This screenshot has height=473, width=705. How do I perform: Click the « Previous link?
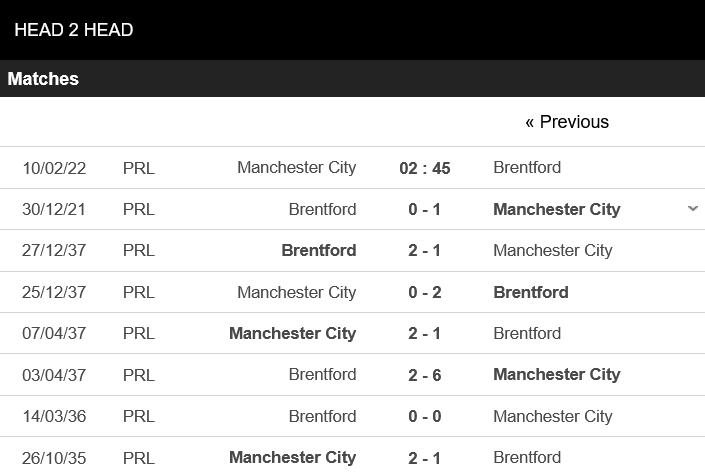coord(566,122)
